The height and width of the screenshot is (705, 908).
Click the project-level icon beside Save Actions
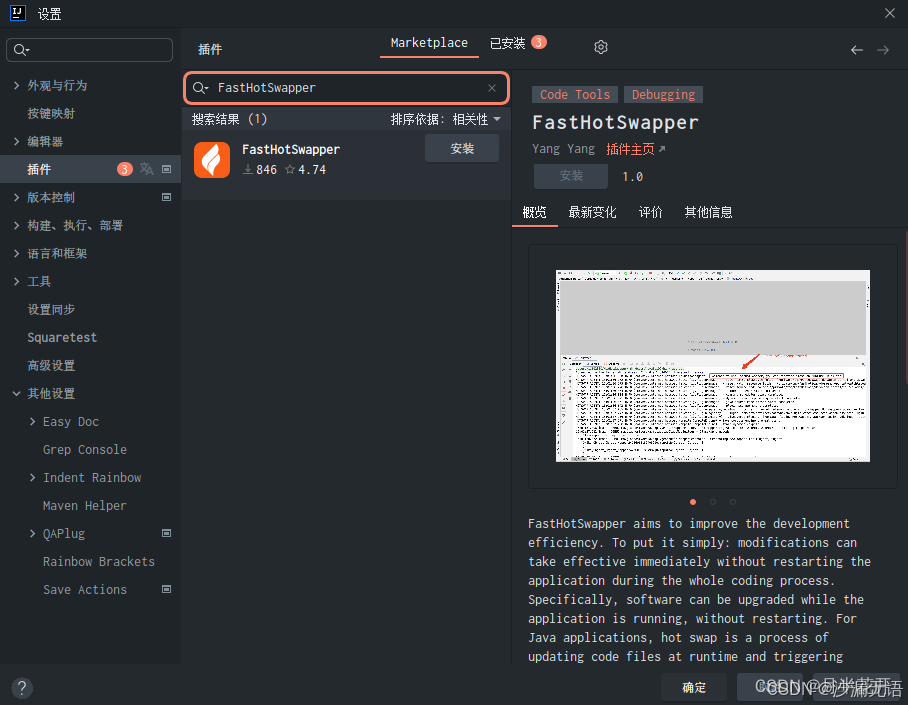[167, 589]
